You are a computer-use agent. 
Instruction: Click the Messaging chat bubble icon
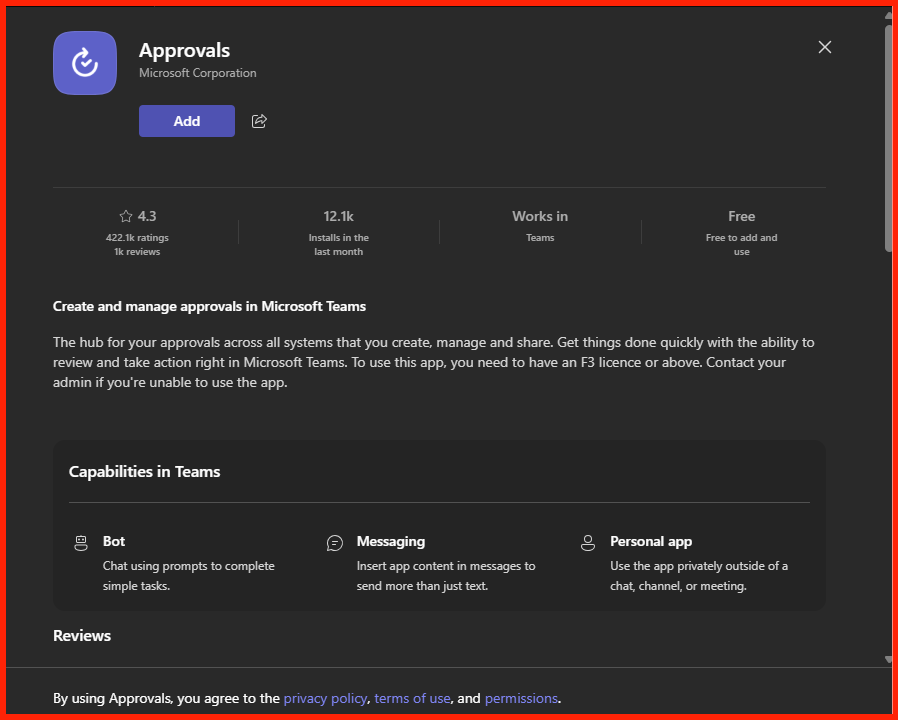point(334,543)
